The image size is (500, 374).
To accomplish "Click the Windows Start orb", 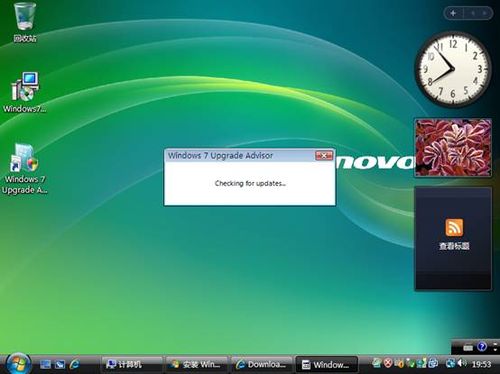I will click(x=18, y=364).
